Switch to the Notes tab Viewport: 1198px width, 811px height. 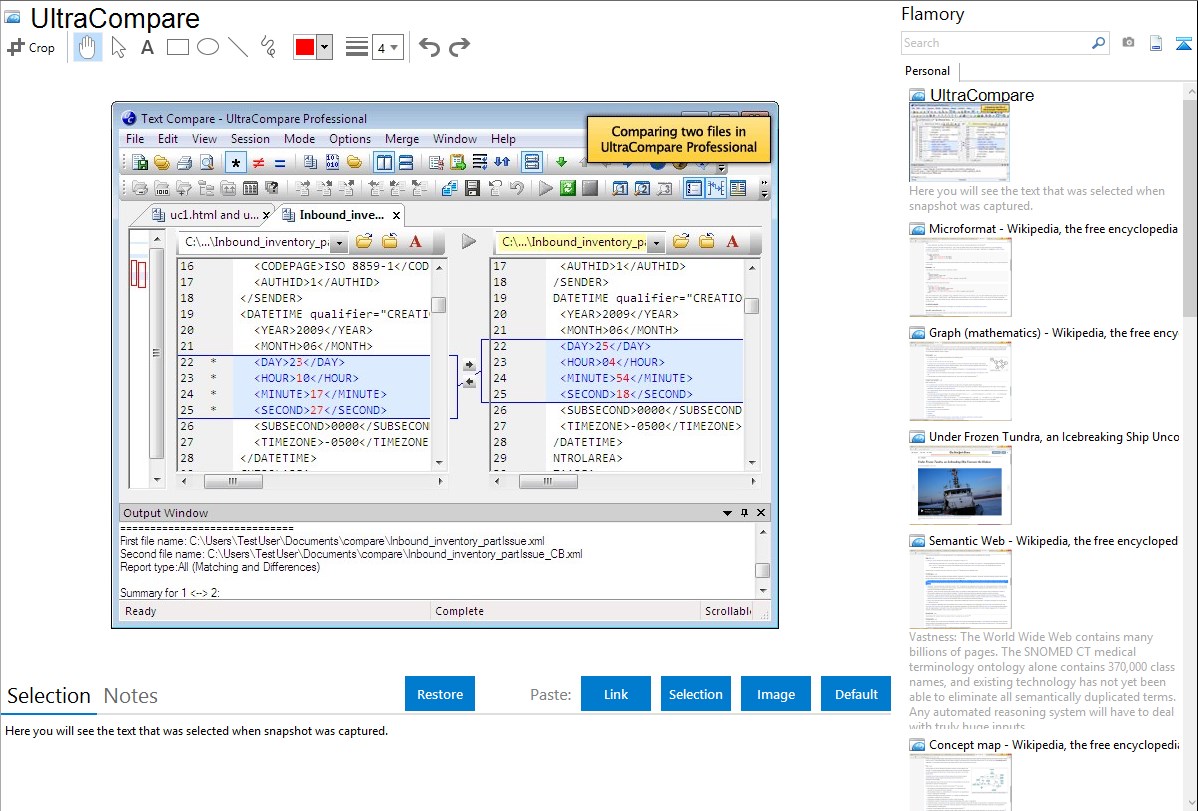[131, 696]
